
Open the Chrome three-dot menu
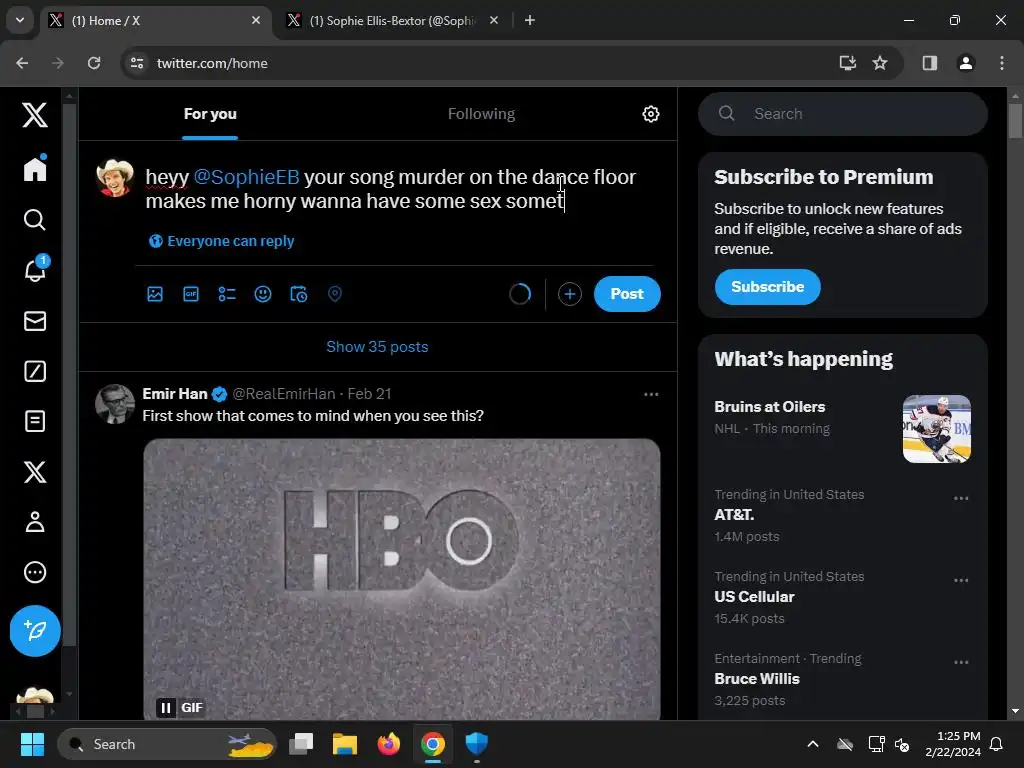(1002, 63)
